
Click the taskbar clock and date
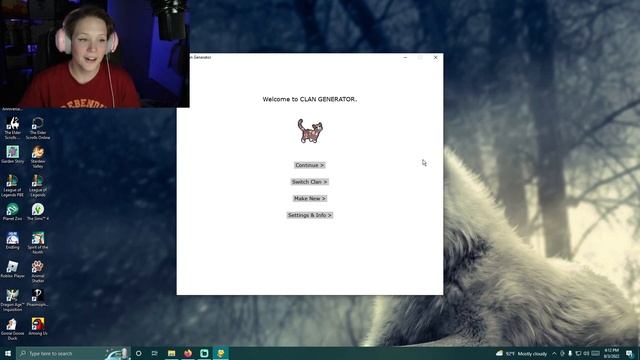[611, 353]
